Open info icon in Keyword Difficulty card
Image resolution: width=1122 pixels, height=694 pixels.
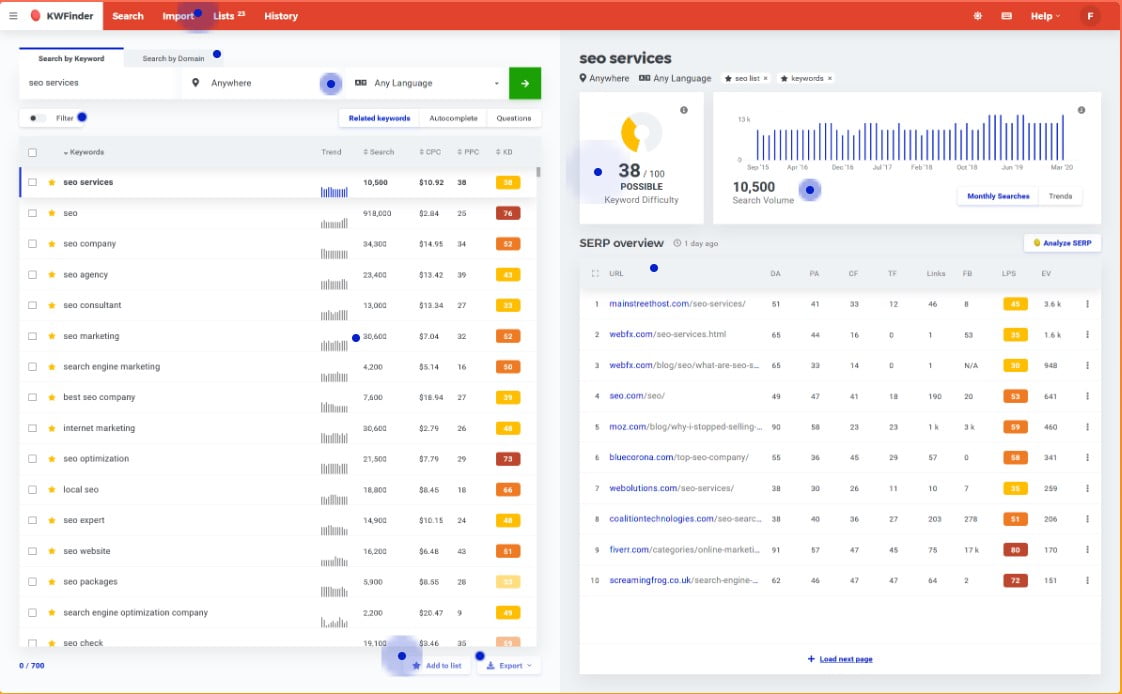coord(683,110)
